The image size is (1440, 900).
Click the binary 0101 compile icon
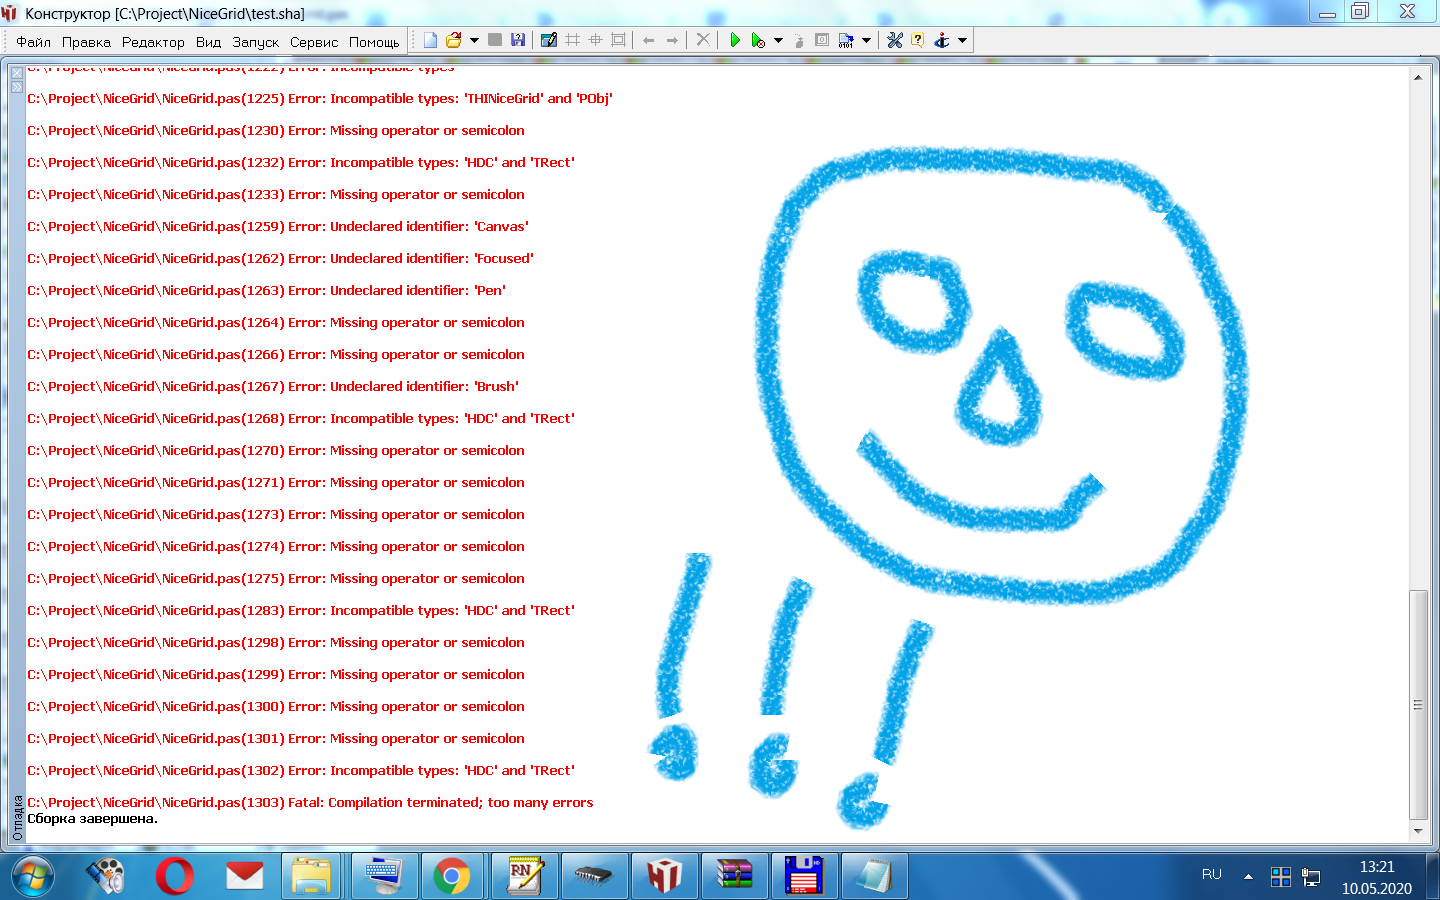click(x=846, y=40)
